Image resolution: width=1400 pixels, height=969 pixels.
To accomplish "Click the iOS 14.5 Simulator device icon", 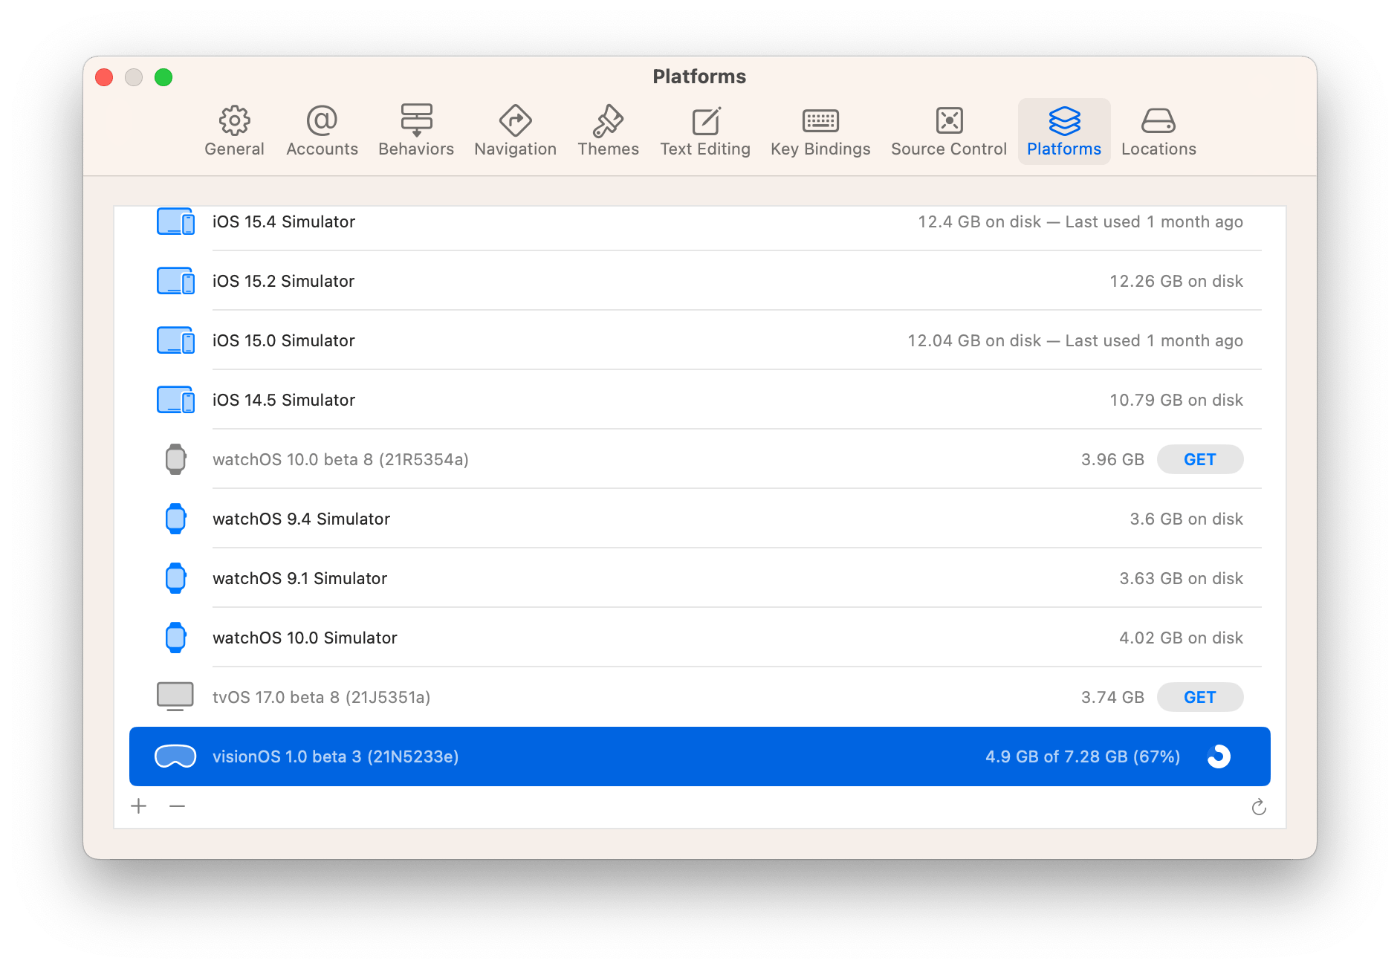I will (x=176, y=400).
